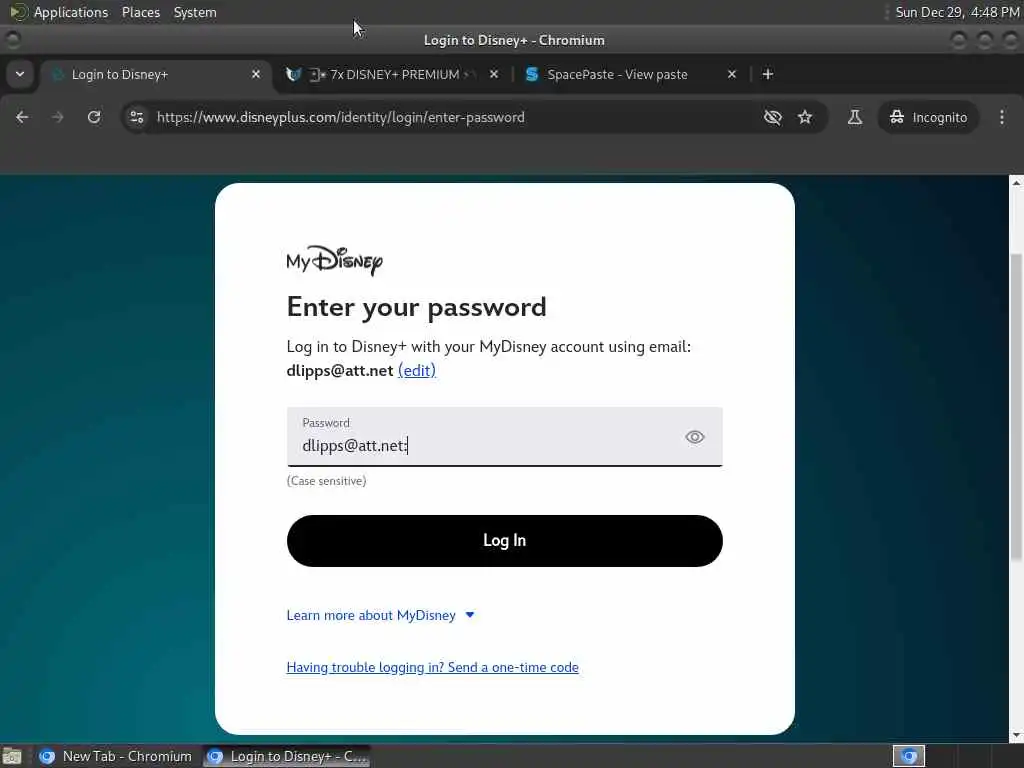Click the third-party cookies blocked eye icon
Image resolution: width=1024 pixels, height=768 pixels.
click(x=773, y=117)
